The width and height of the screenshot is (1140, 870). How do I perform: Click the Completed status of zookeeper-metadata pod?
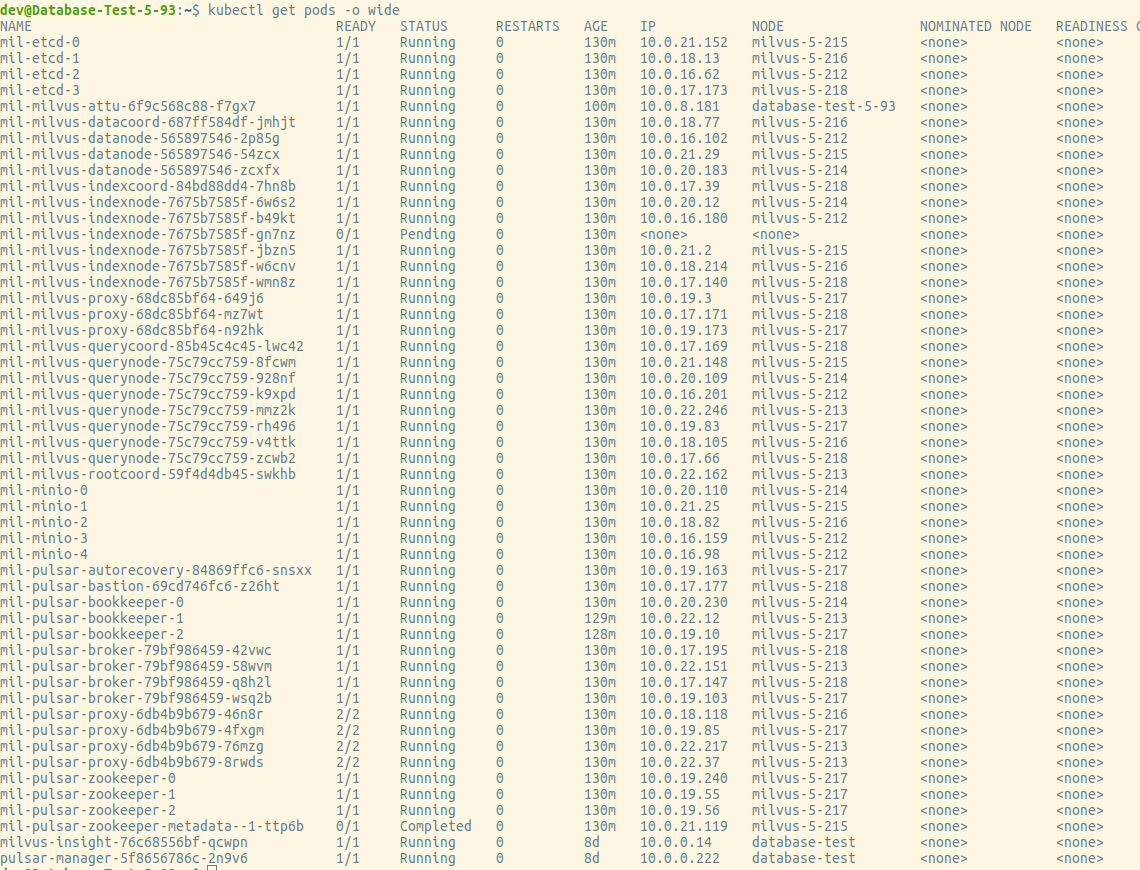coord(434,826)
